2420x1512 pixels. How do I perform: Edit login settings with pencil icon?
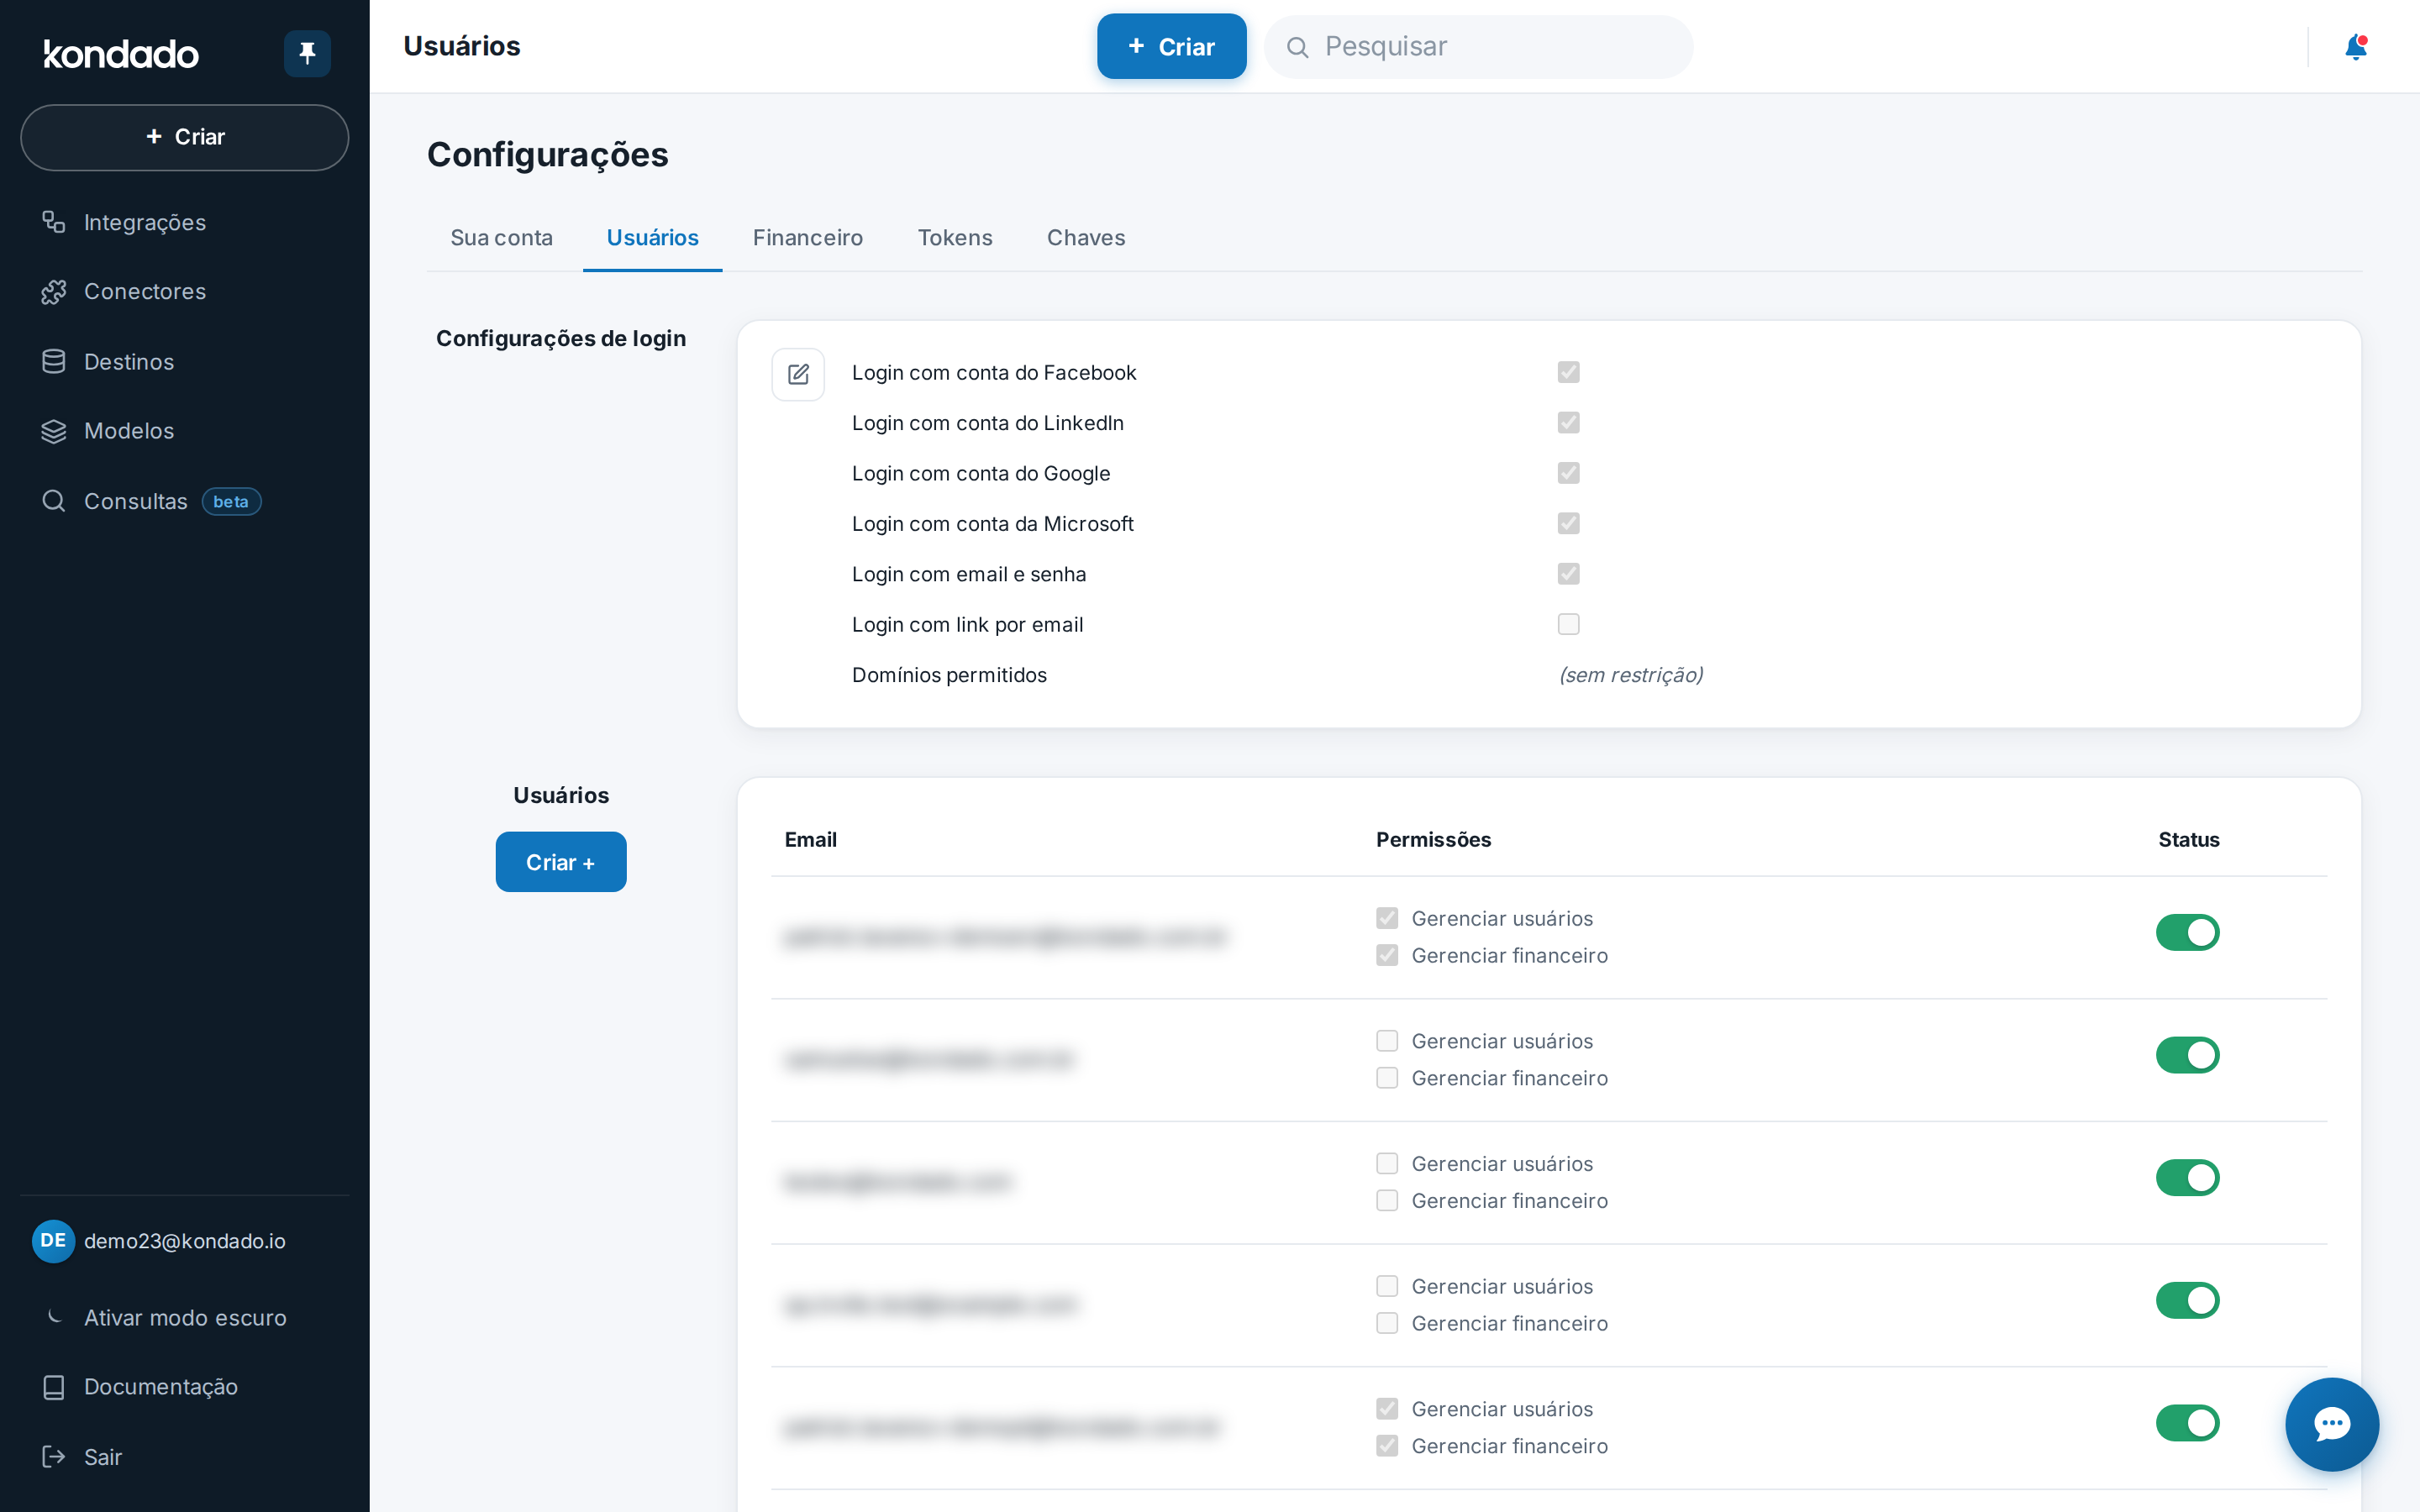coord(798,374)
